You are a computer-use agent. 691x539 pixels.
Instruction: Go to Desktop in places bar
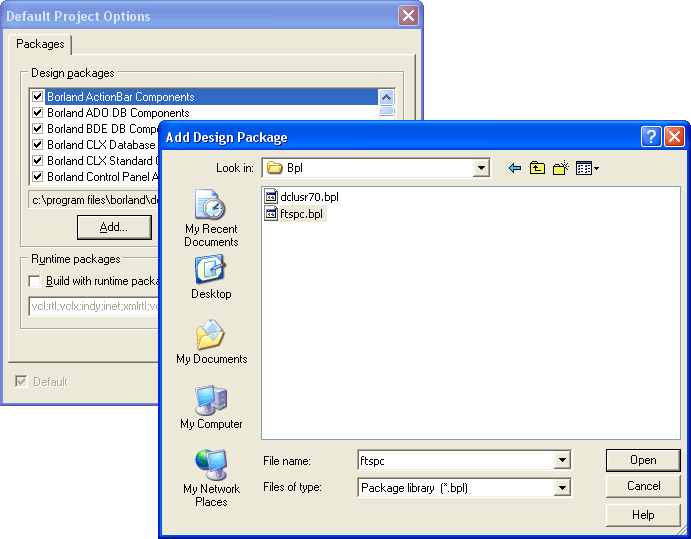211,277
